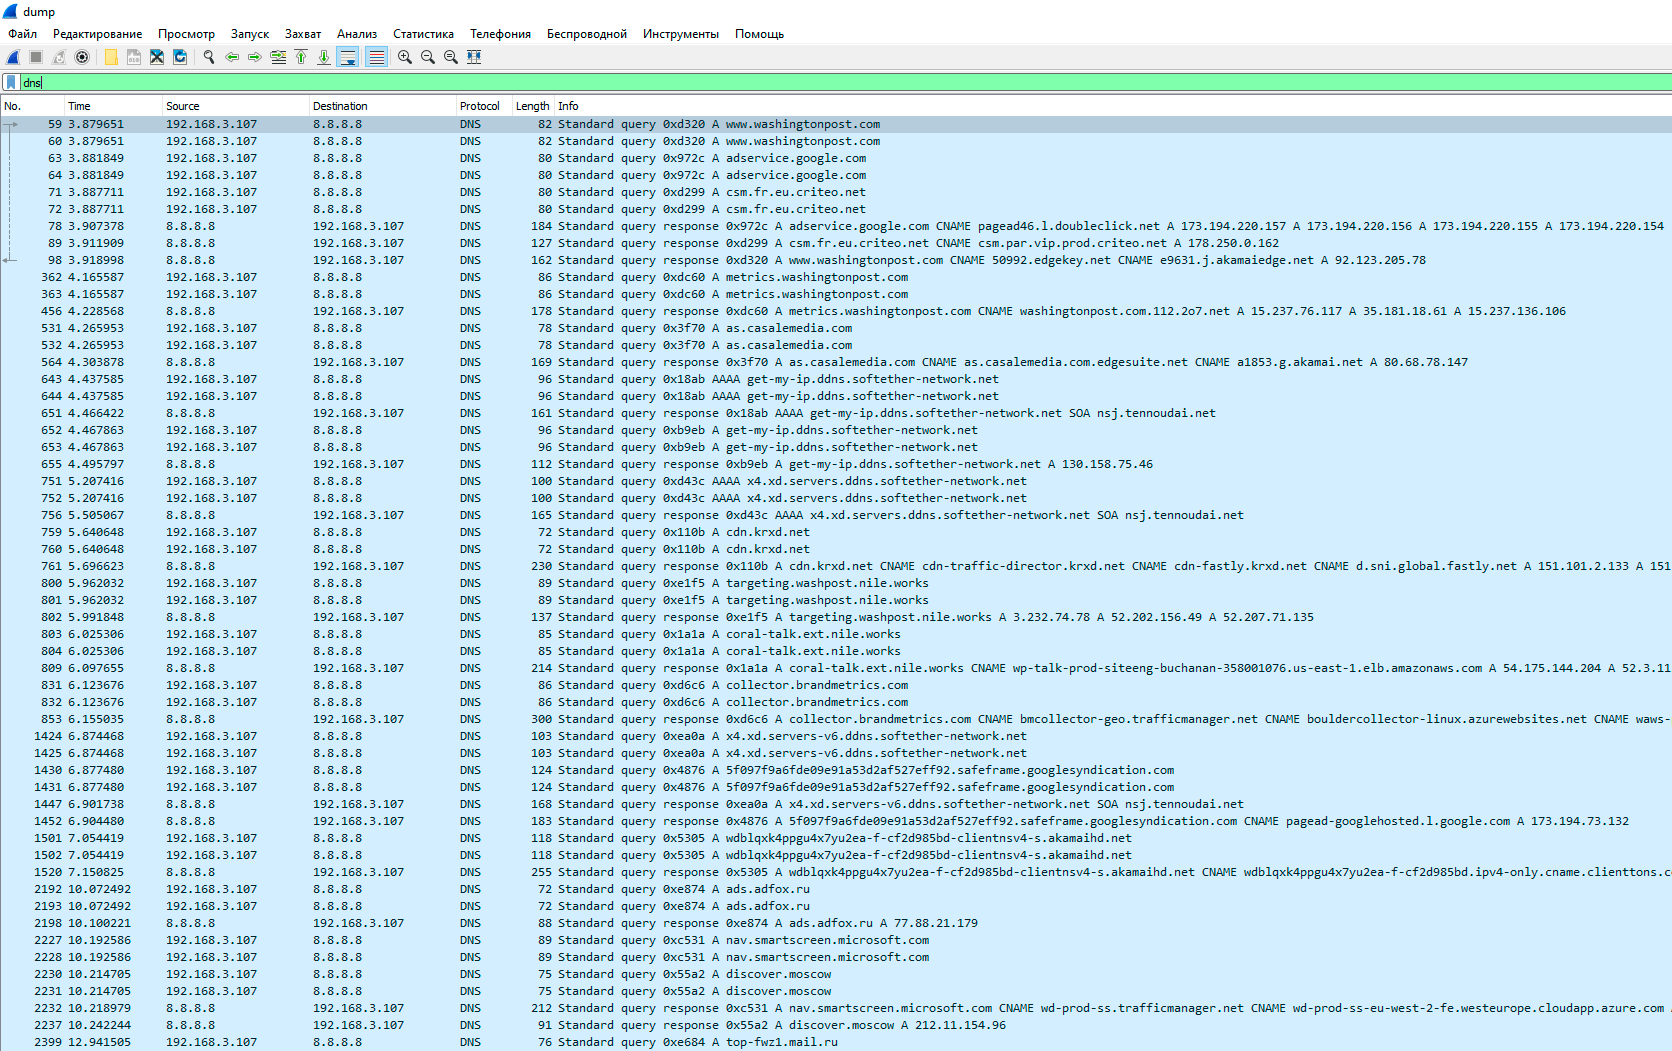Image resolution: width=1672 pixels, height=1051 pixels.
Task: Zoom in on packet list text
Action: [x=405, y=57]
